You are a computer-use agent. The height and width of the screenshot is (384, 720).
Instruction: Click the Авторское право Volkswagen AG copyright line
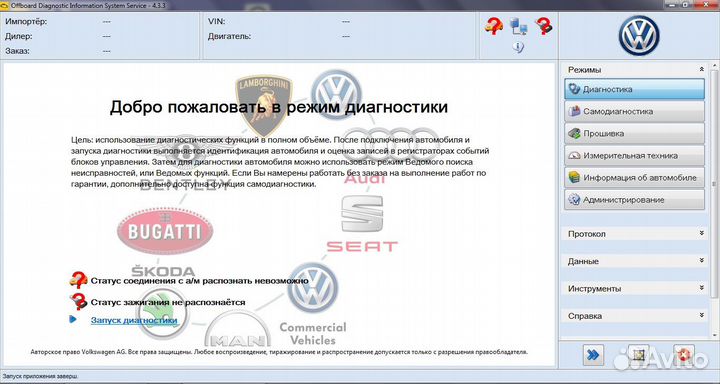[279, 352]
